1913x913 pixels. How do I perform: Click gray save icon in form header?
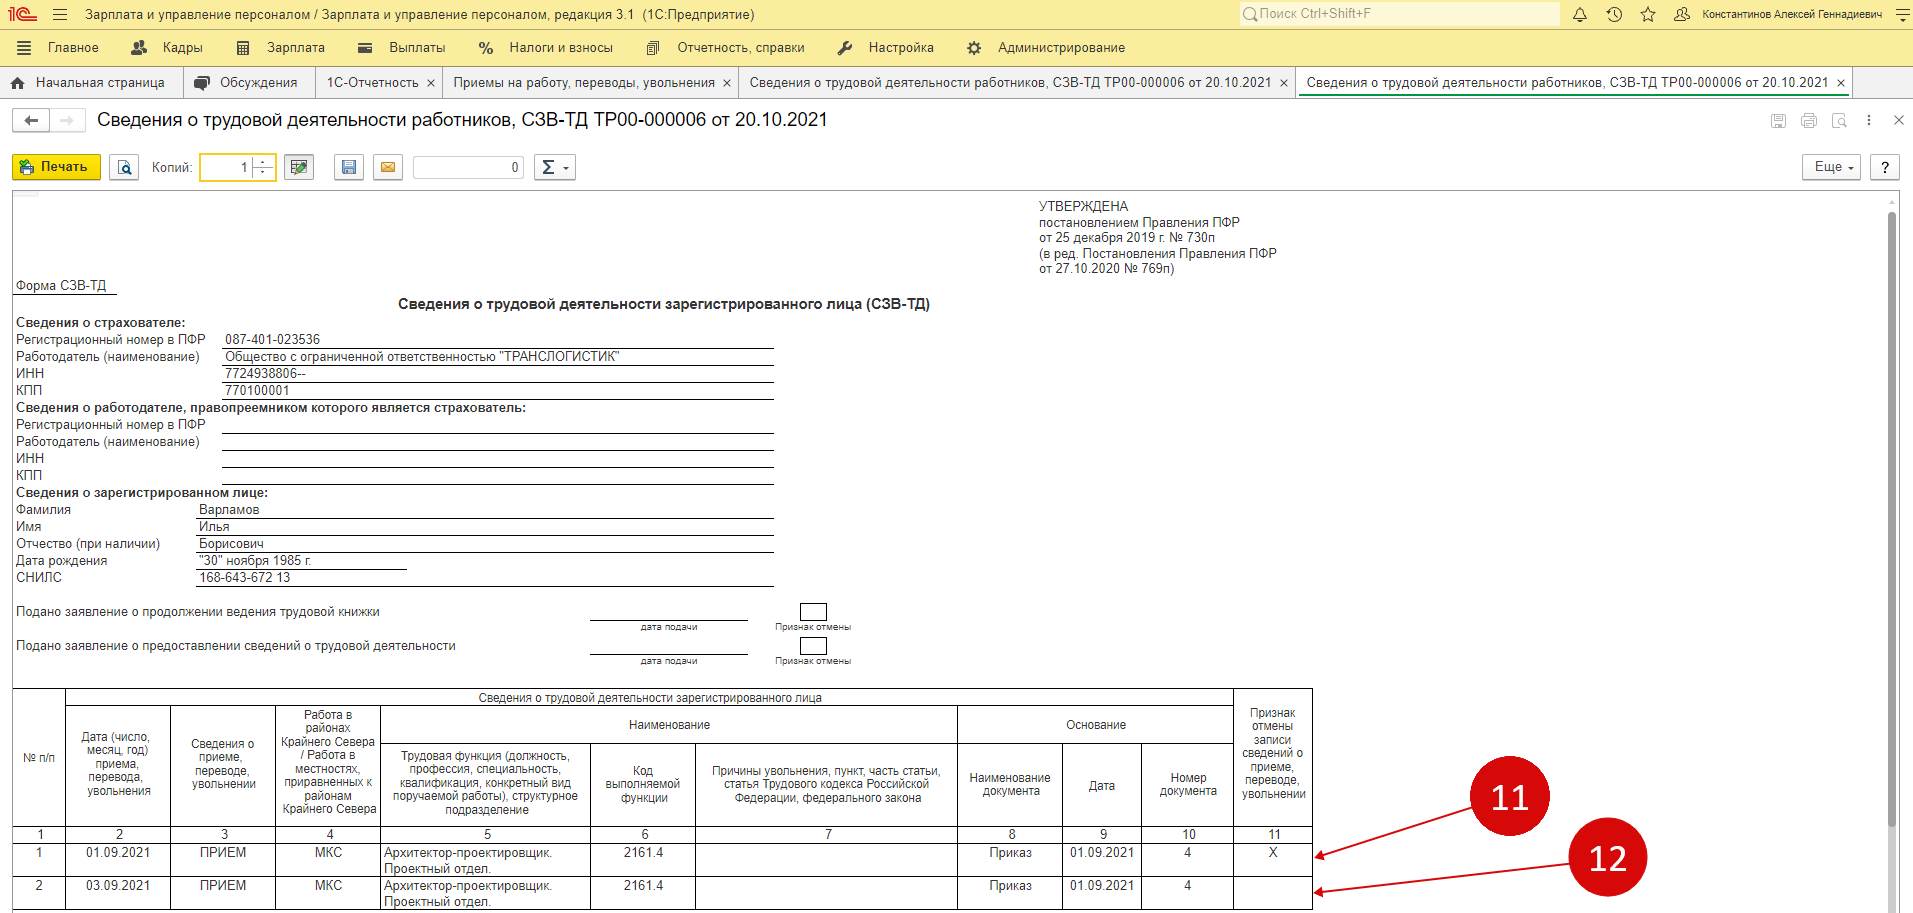pos(1778,120)
